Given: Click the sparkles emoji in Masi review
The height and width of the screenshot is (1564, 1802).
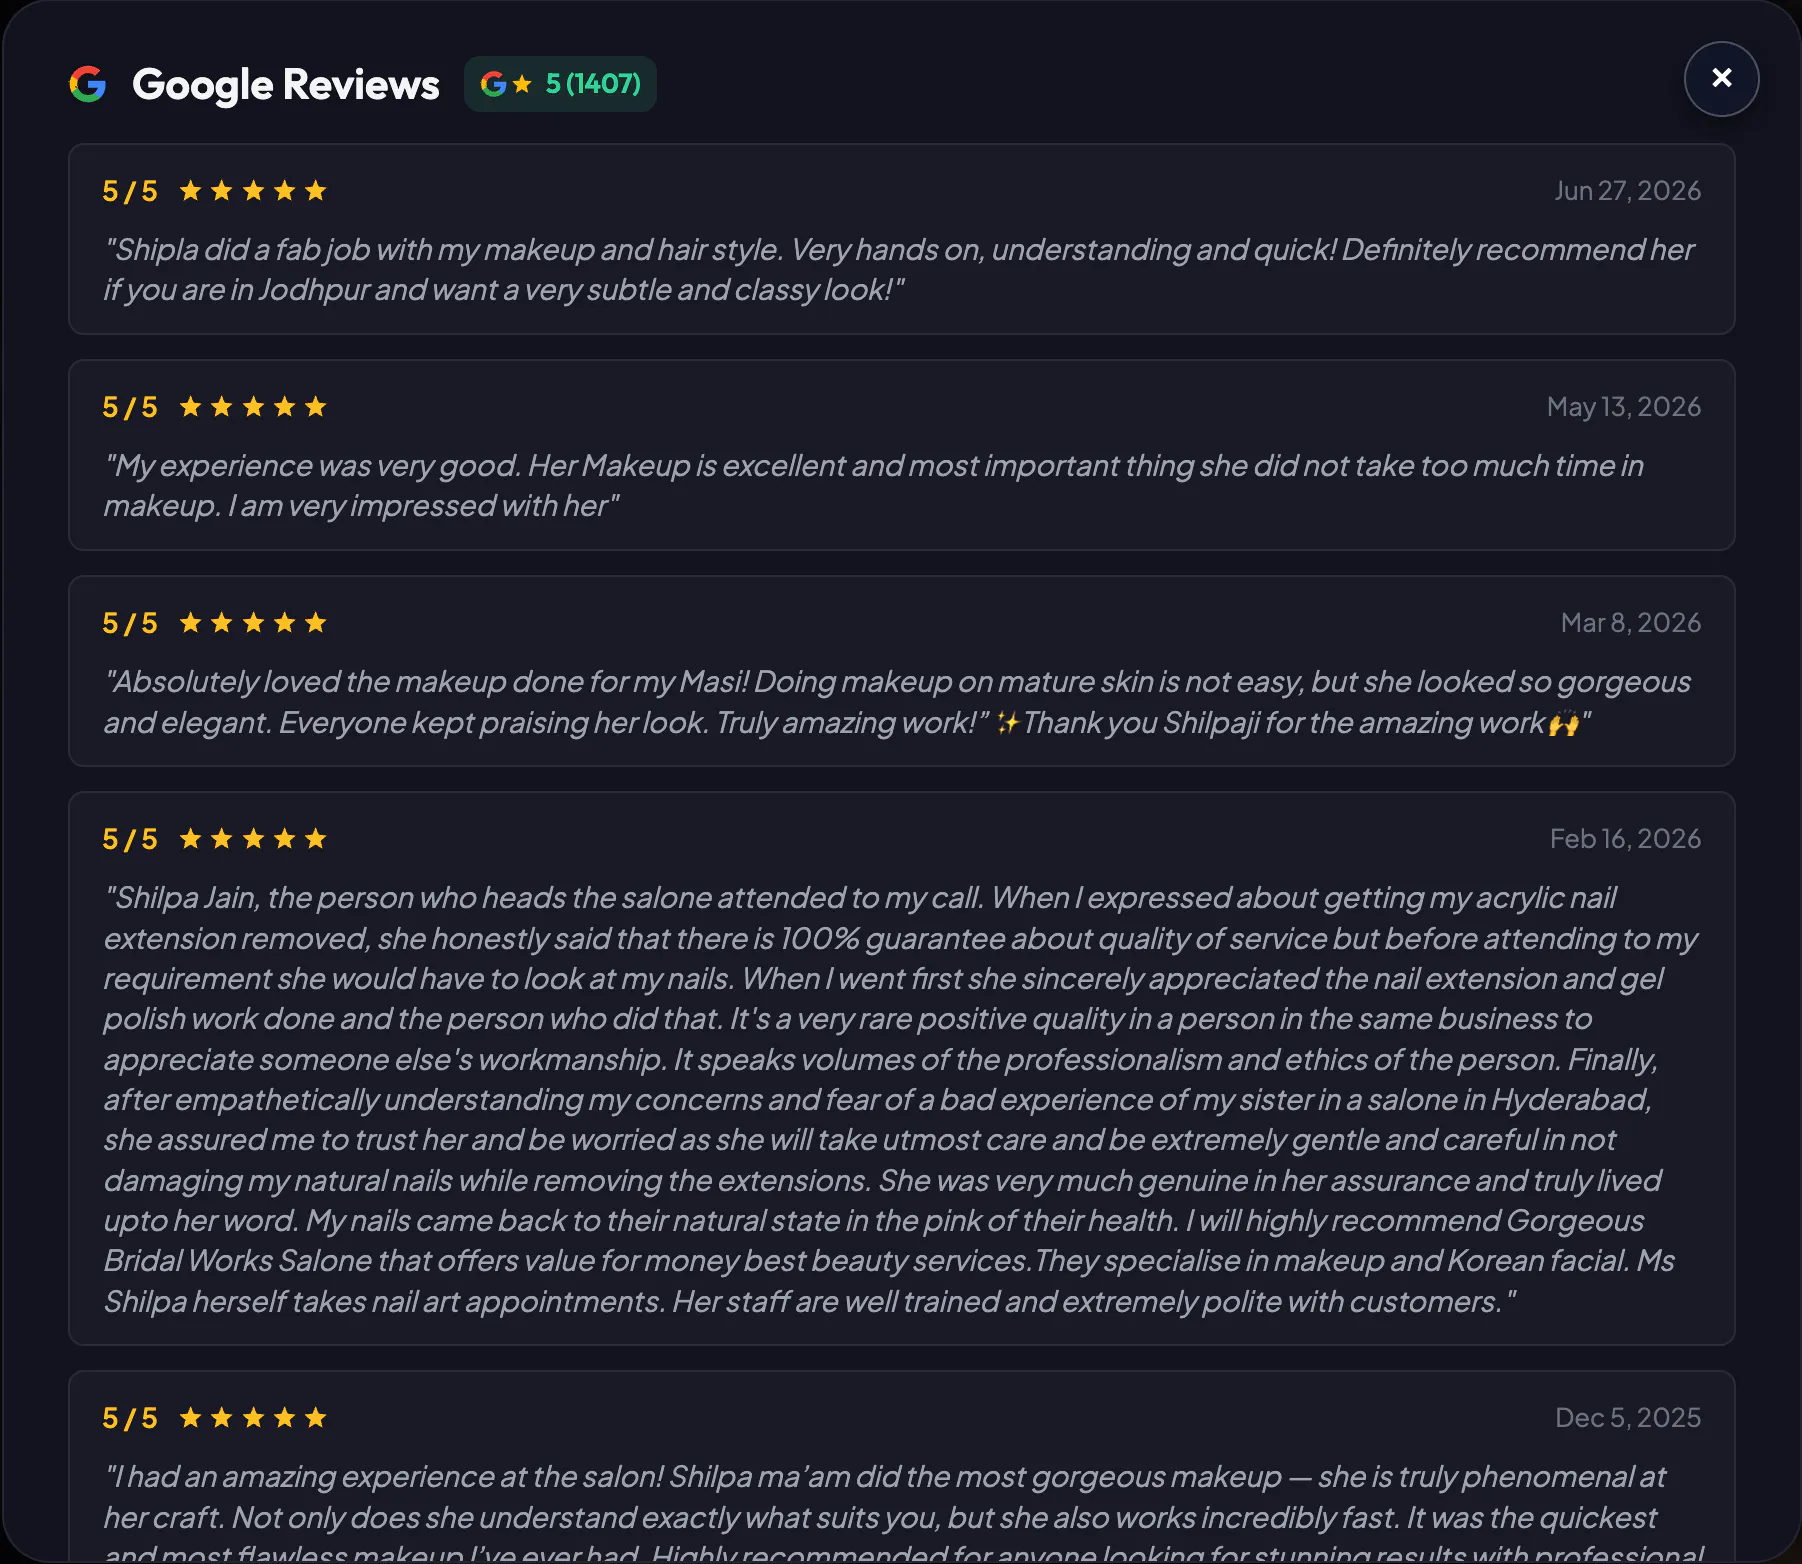Looking at the screenshot, I should click(1007, 722).
